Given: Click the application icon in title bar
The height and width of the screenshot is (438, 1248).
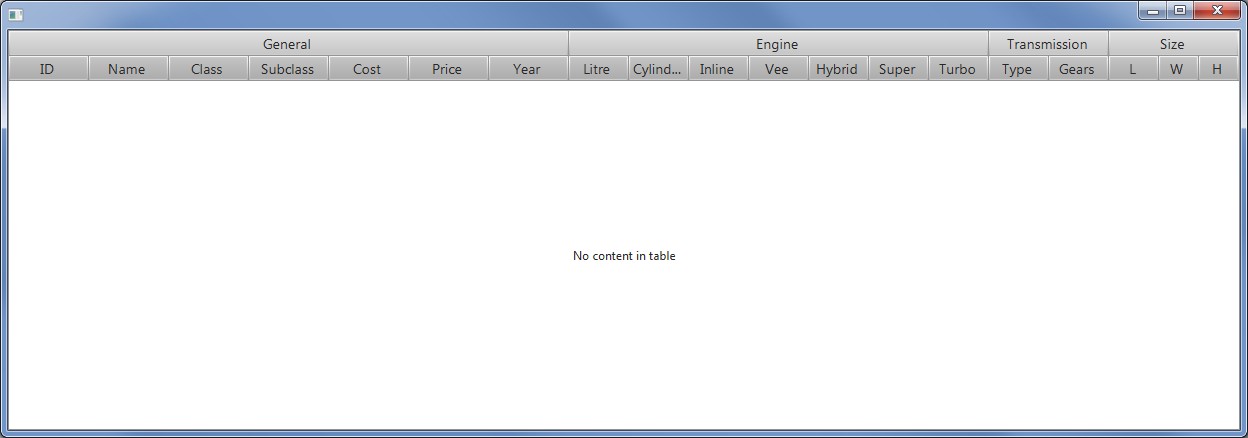Looking at the screenshot, I should pos(15,14).
